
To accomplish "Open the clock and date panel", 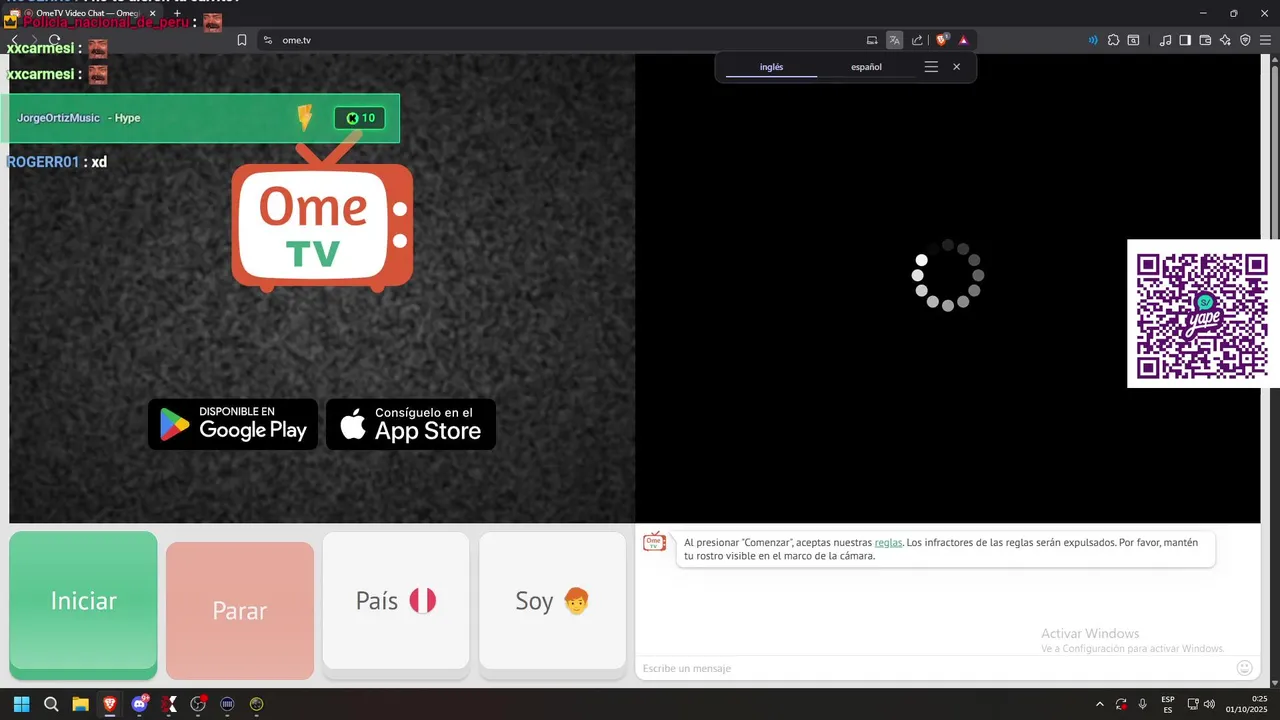I will [1248, 704].
